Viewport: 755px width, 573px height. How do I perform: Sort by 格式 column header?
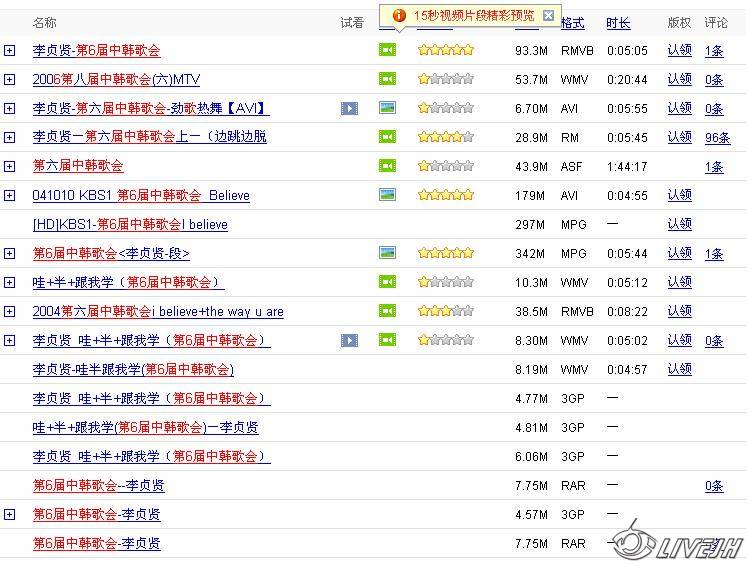point(572,23)
